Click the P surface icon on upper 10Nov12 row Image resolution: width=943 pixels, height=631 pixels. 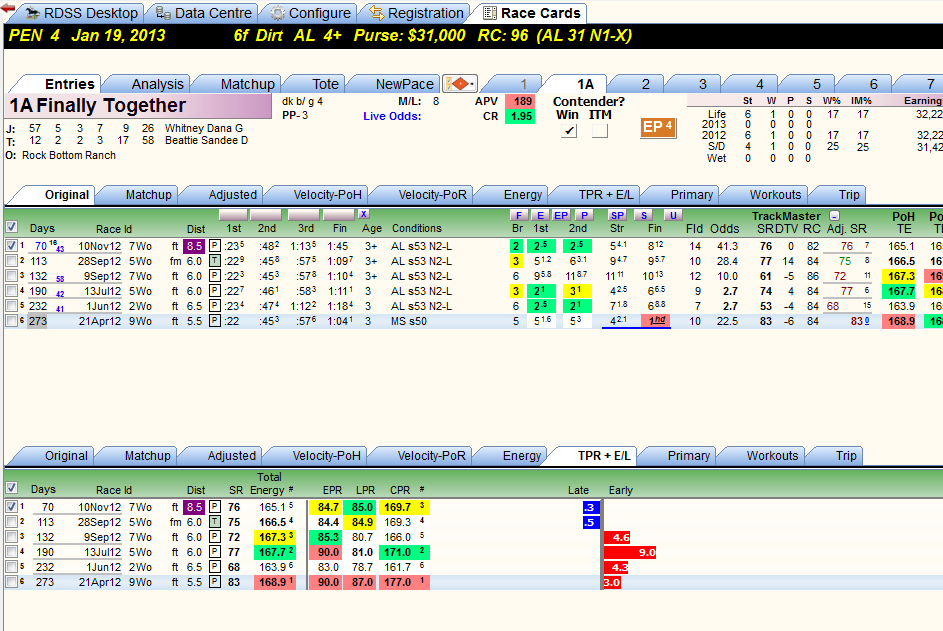click(x=215, y=246)
